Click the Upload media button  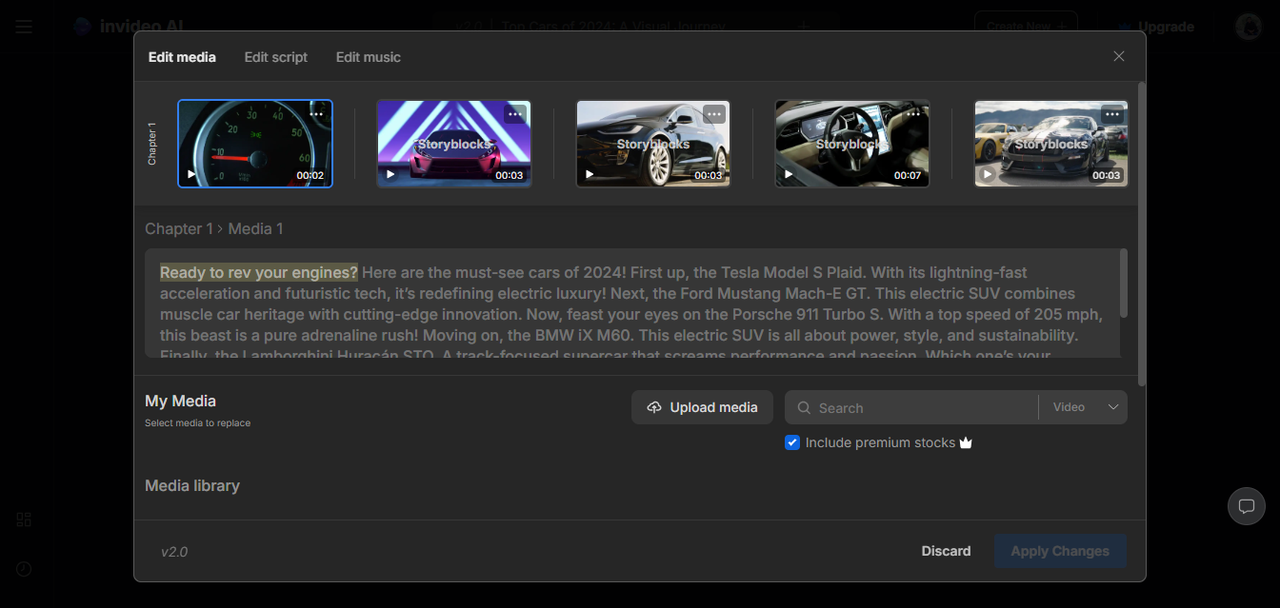coord(702,407)
